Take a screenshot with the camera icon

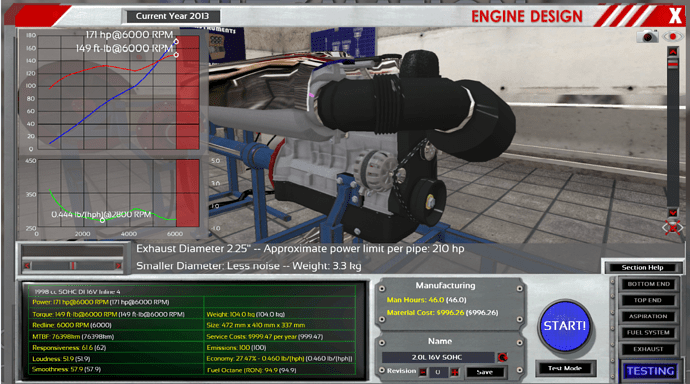pyautogui.click(x=647, y=36)
